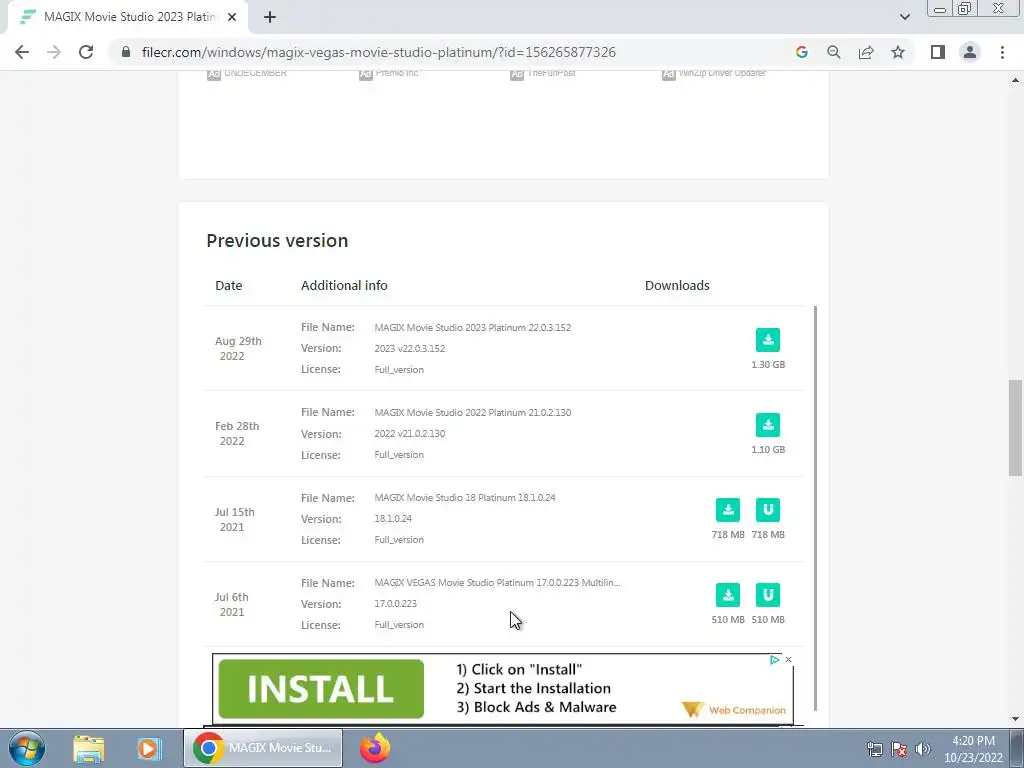
Task: Click the taskbar clock showing 4:20 PM
Action: click(x=973, y=749)
